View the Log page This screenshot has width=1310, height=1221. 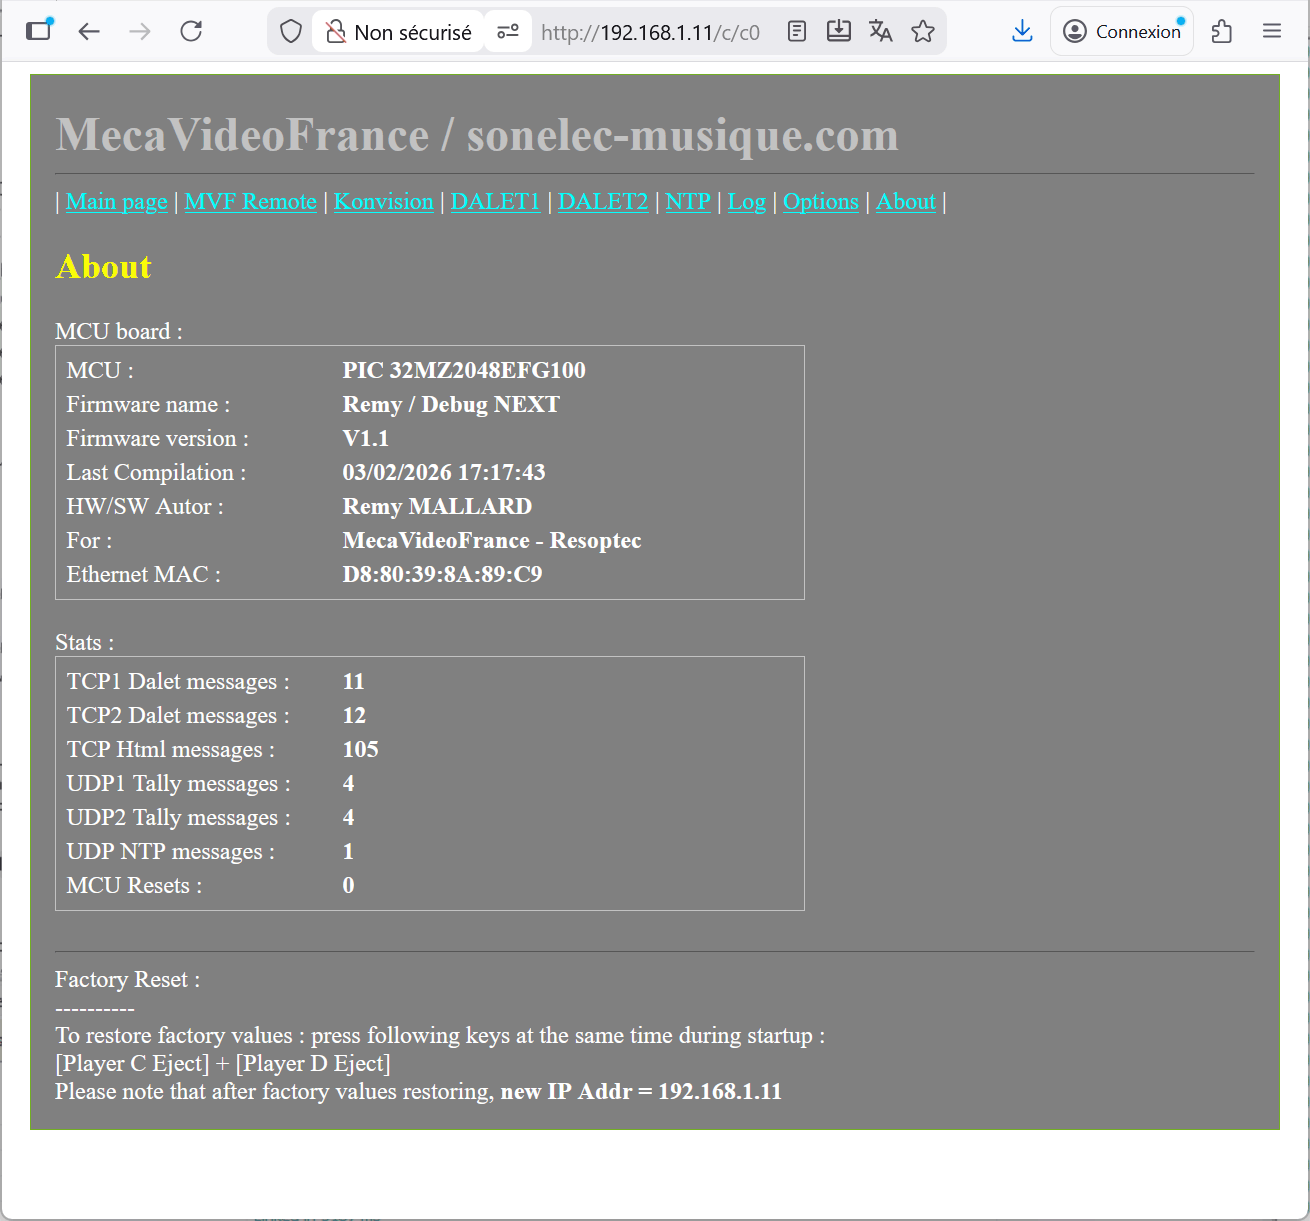746,202
